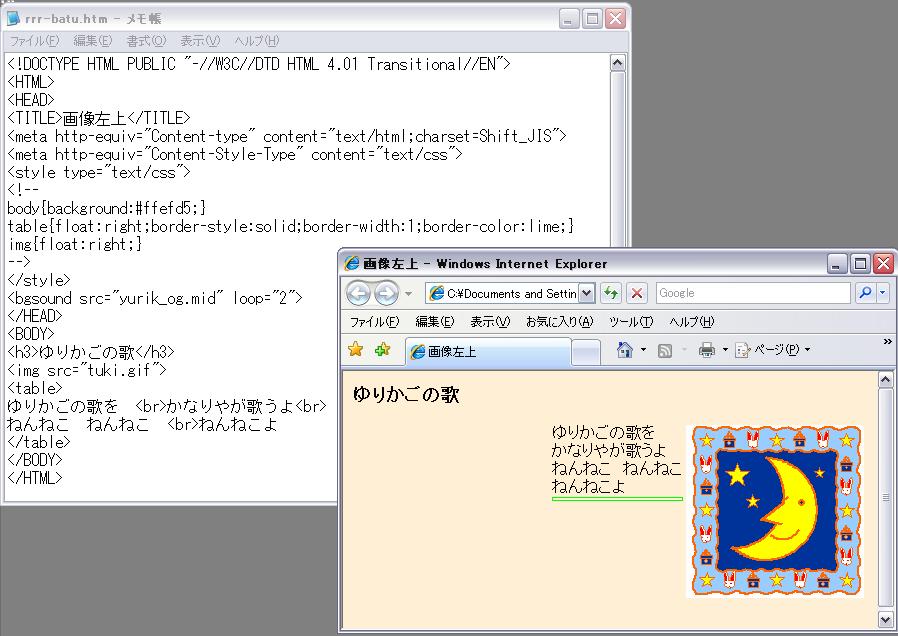Expand the Print options dropdown arrow
Image resolution: width=898 pixels, height=636 pixels.
(x=725, y=350)
